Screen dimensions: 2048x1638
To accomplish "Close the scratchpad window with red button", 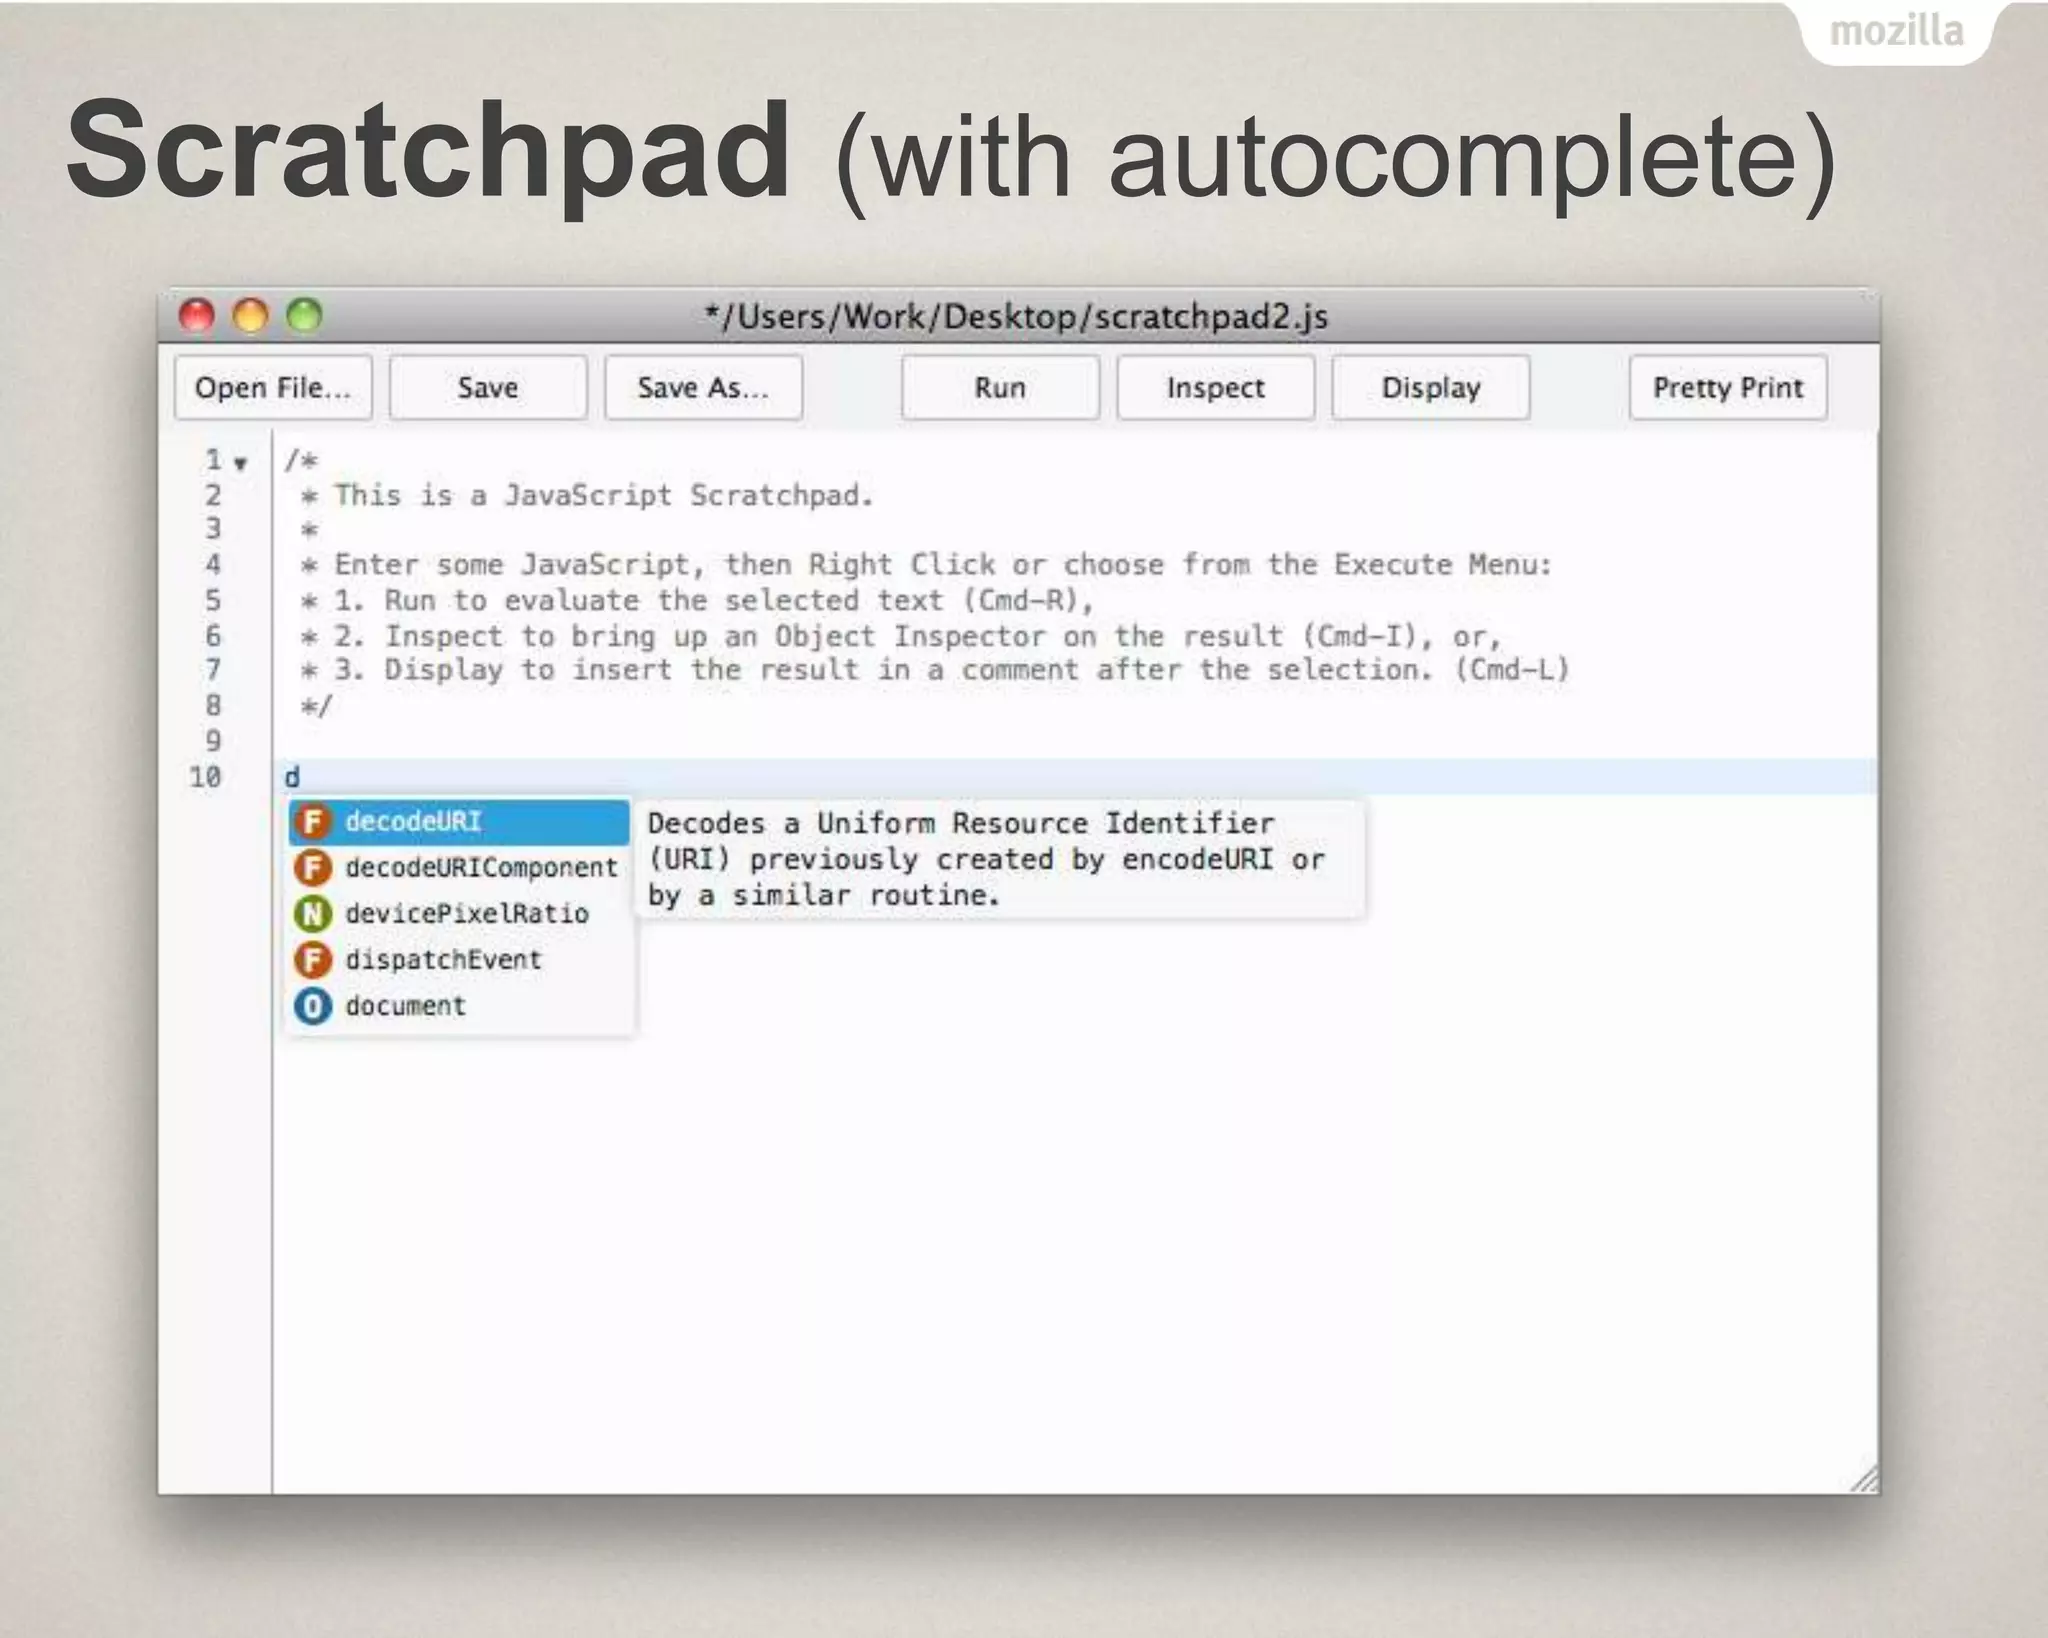I will coord(197,316).
